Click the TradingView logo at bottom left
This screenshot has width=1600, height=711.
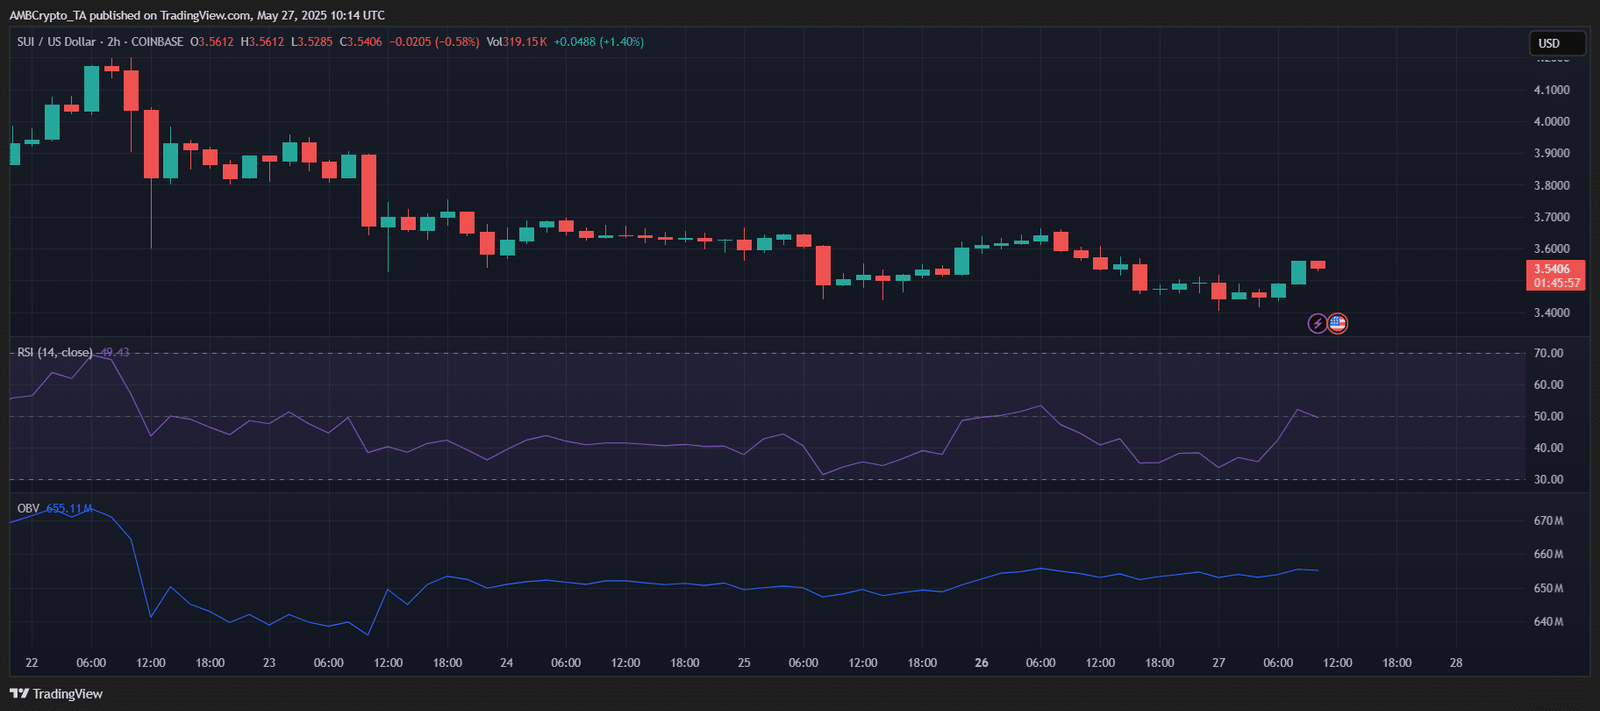tap(56, 694)
